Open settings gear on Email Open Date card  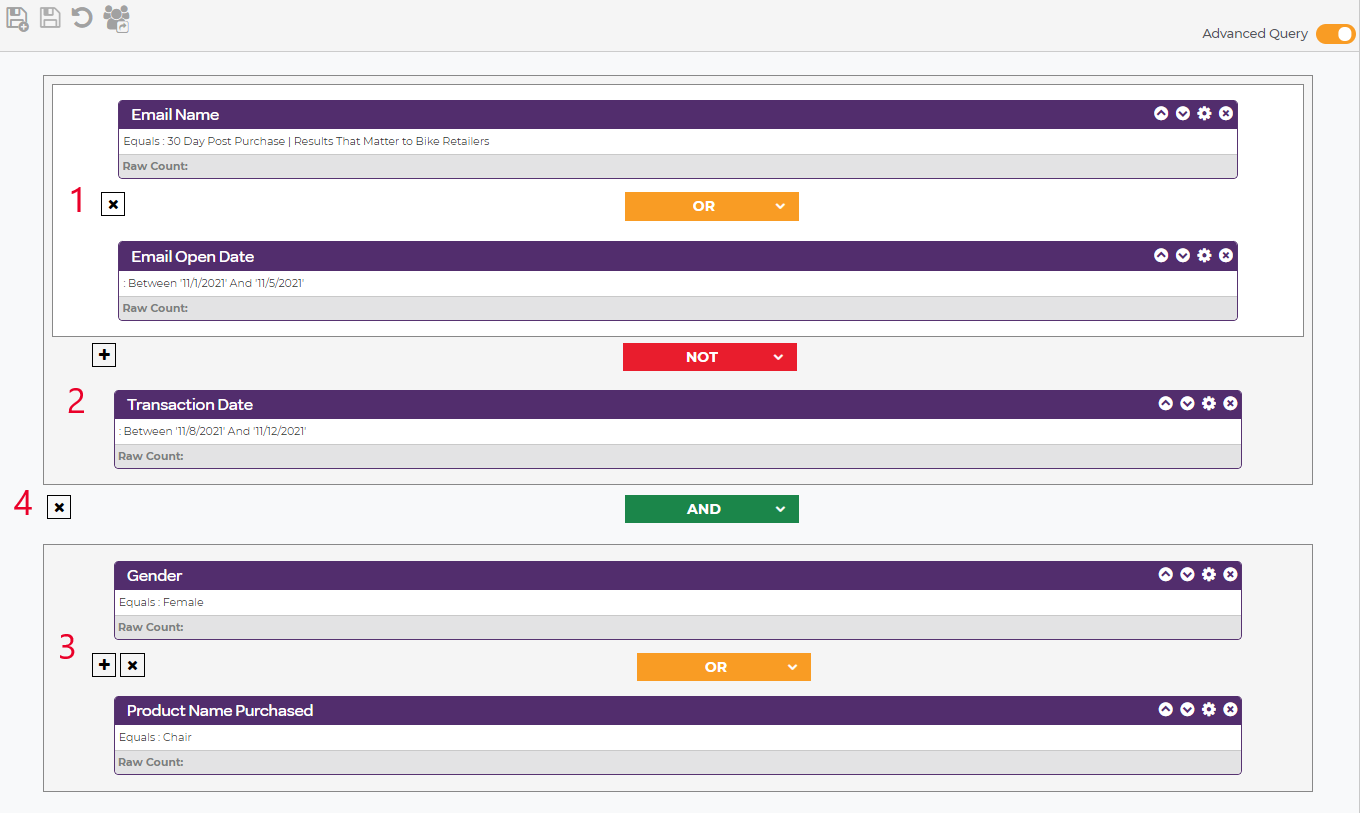(1204, 256)
